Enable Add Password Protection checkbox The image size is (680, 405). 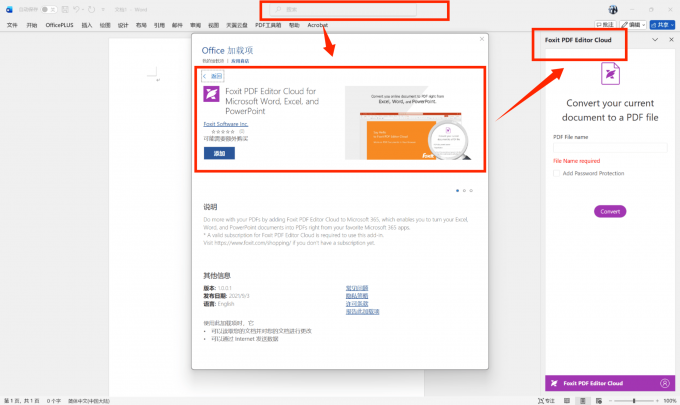(556, 173)
